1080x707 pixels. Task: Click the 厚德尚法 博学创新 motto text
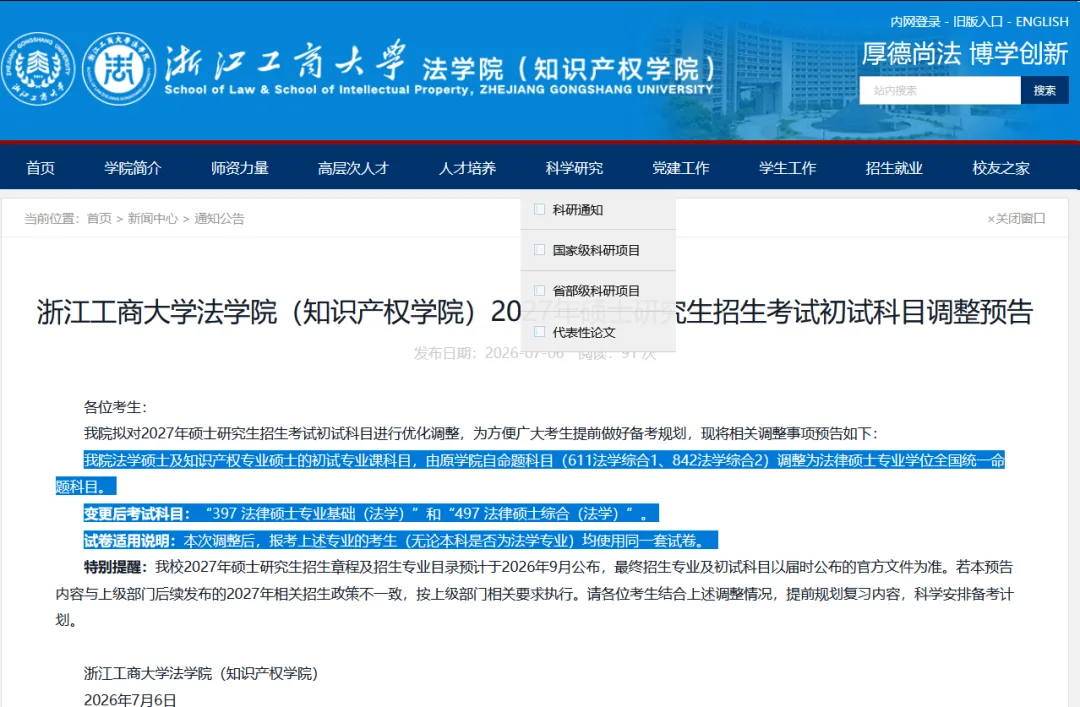(965, 54)
